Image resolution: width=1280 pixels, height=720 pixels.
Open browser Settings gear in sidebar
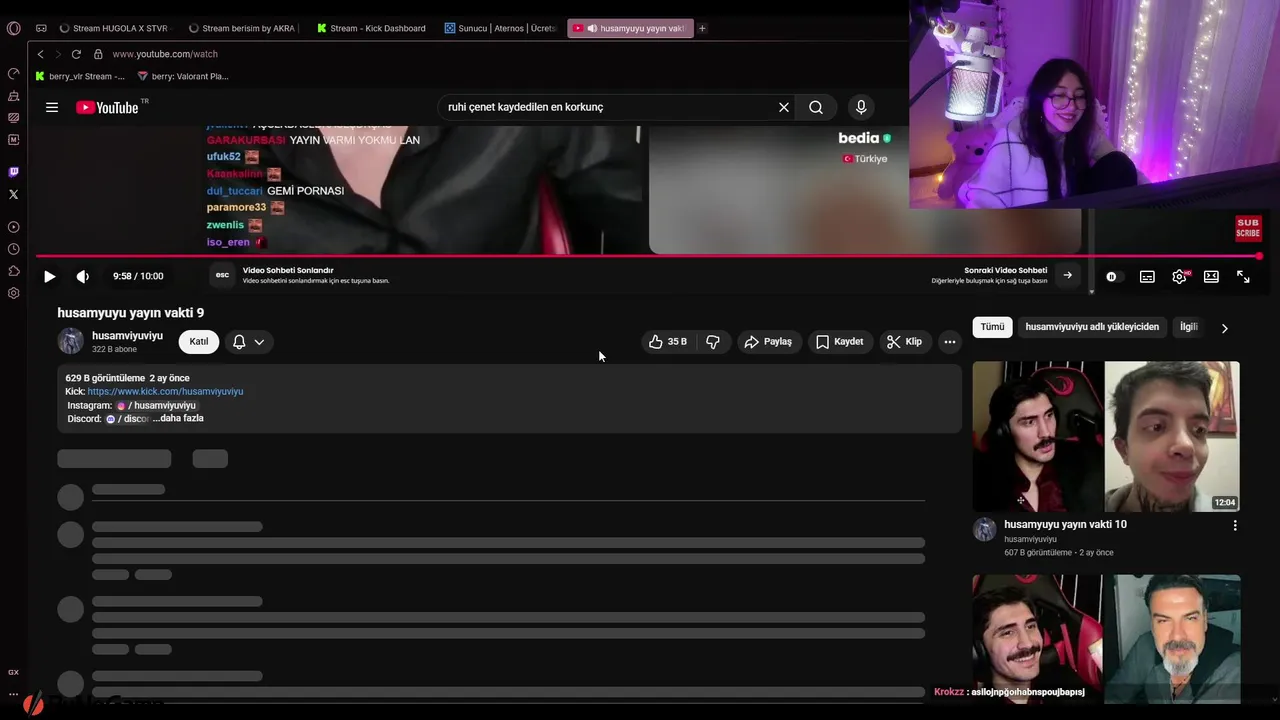tap(13, 293)
